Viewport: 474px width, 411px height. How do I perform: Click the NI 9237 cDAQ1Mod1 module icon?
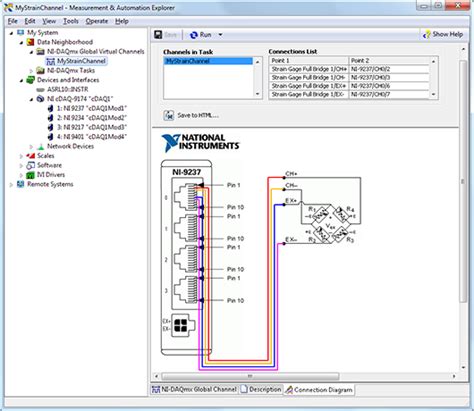tap(50, 108)
